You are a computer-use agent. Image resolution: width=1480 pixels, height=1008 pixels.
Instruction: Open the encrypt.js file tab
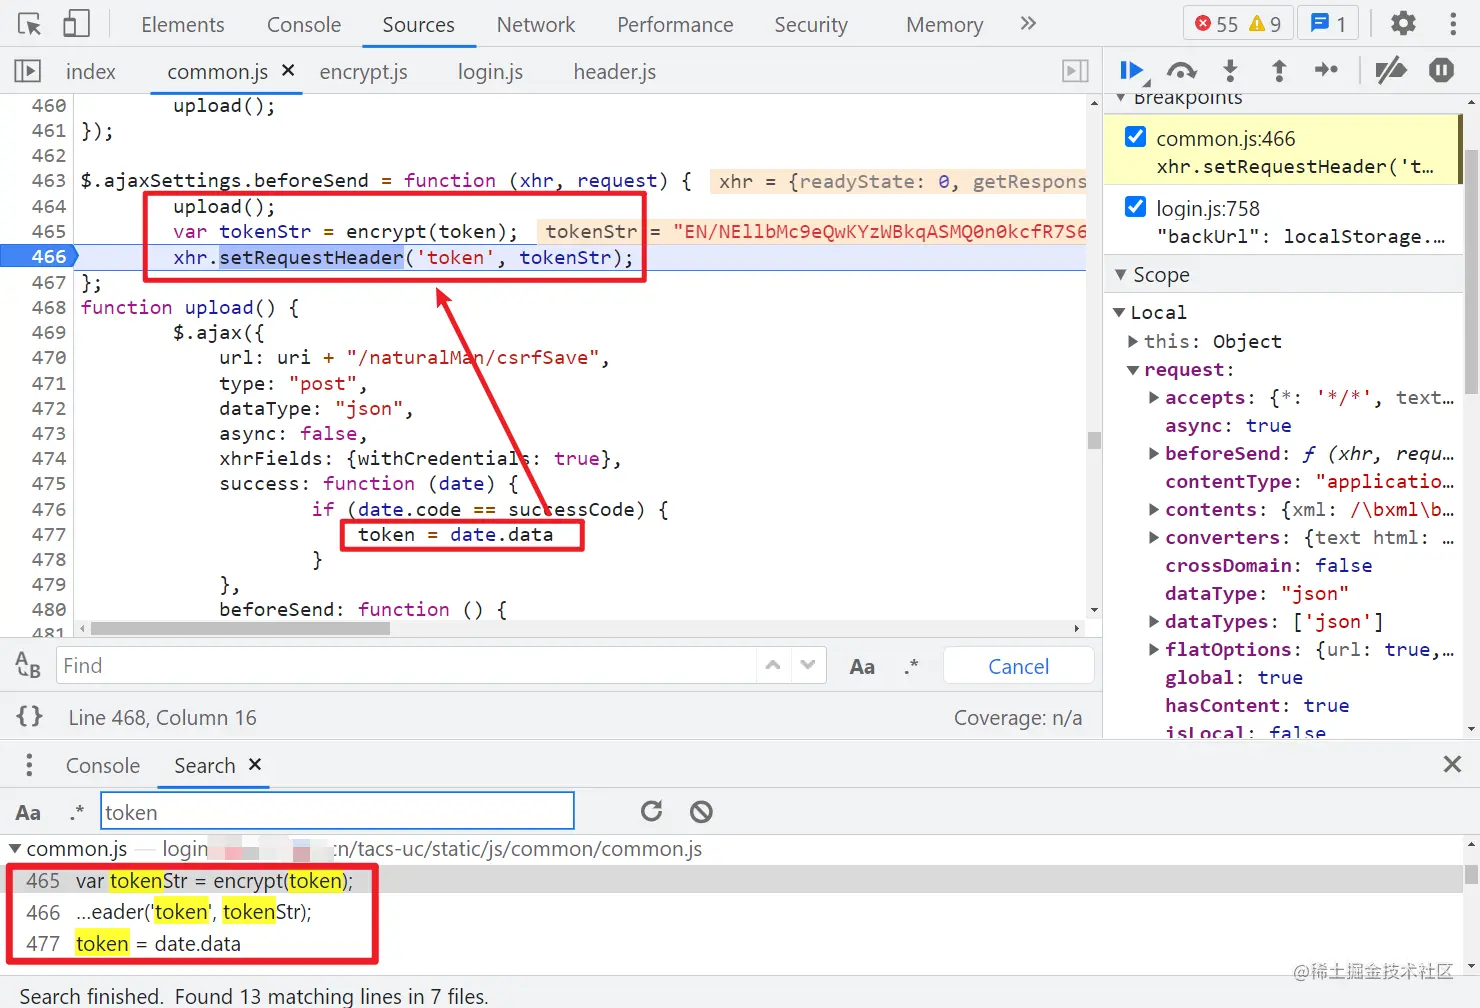click(x=364, y=71)
